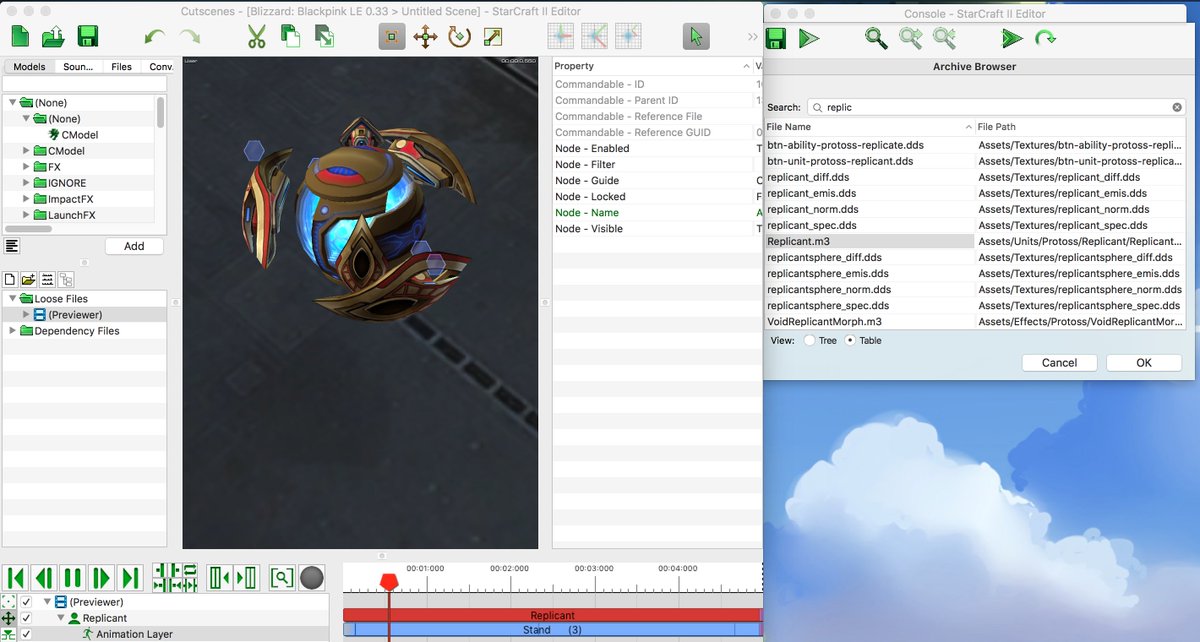Click the Archive Browser search field
Image resolution: width=1200 pixels, height=642 pixels.
point(996,107)
